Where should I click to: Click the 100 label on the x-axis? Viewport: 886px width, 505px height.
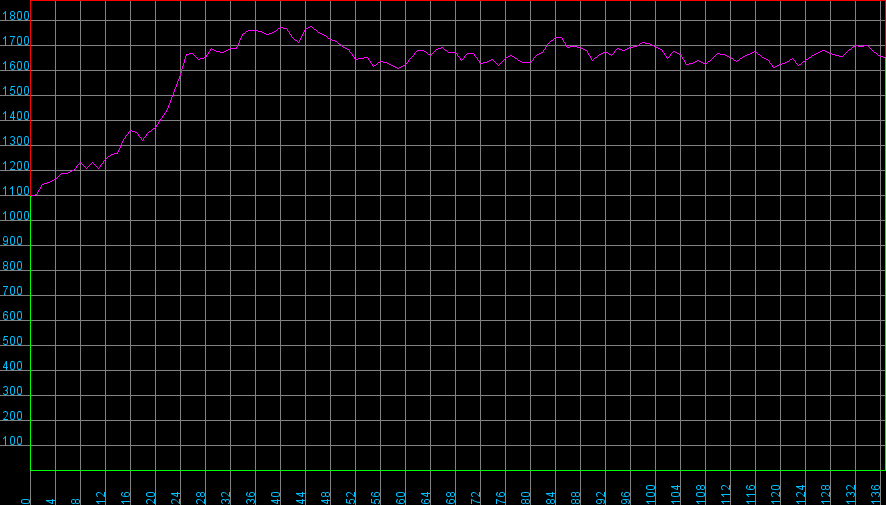tap(651, 492)
